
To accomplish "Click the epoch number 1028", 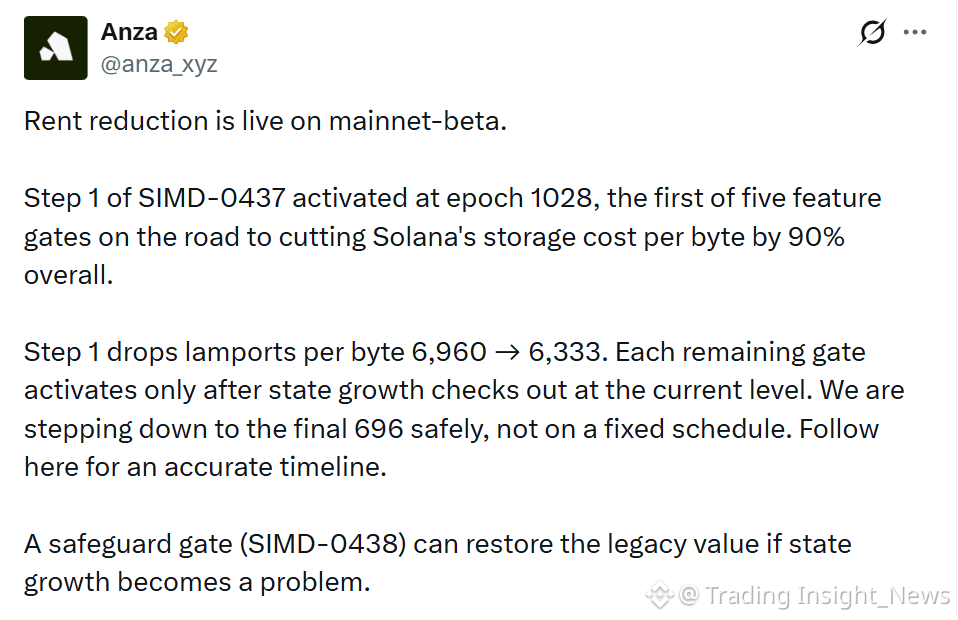I will pyautogui.click(x=565, y=198).
